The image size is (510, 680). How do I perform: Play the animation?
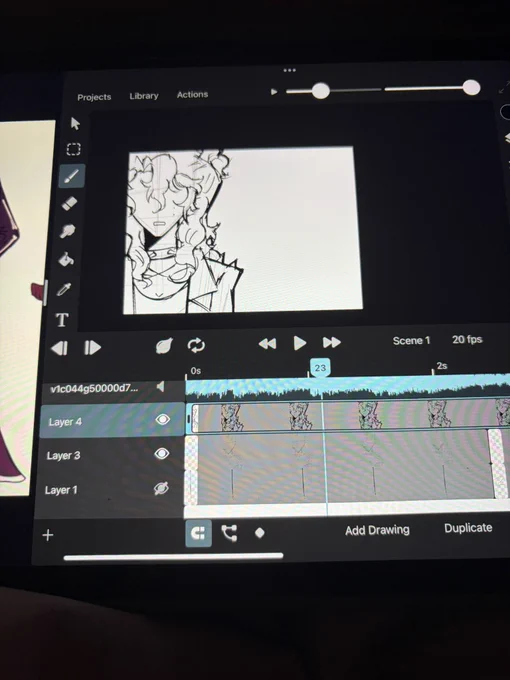pos(300,343)
